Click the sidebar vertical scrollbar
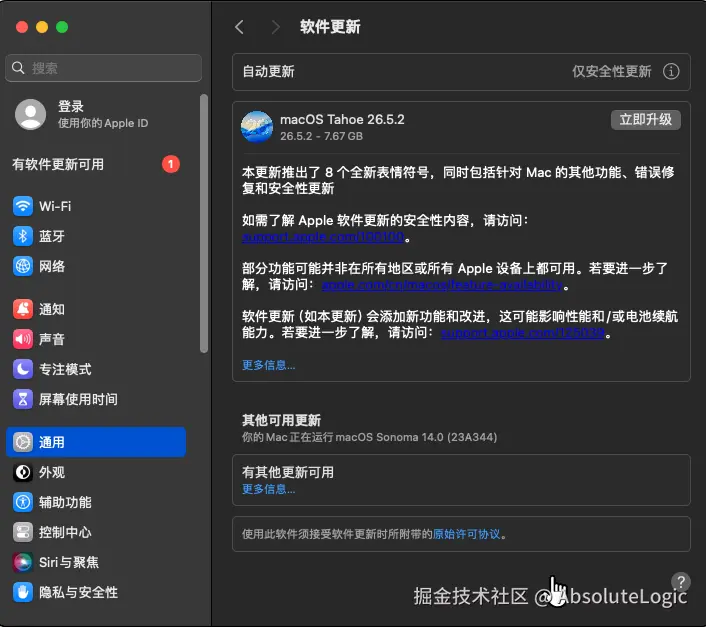This screenshot has height=627, width=706. (x=204, y=224)
